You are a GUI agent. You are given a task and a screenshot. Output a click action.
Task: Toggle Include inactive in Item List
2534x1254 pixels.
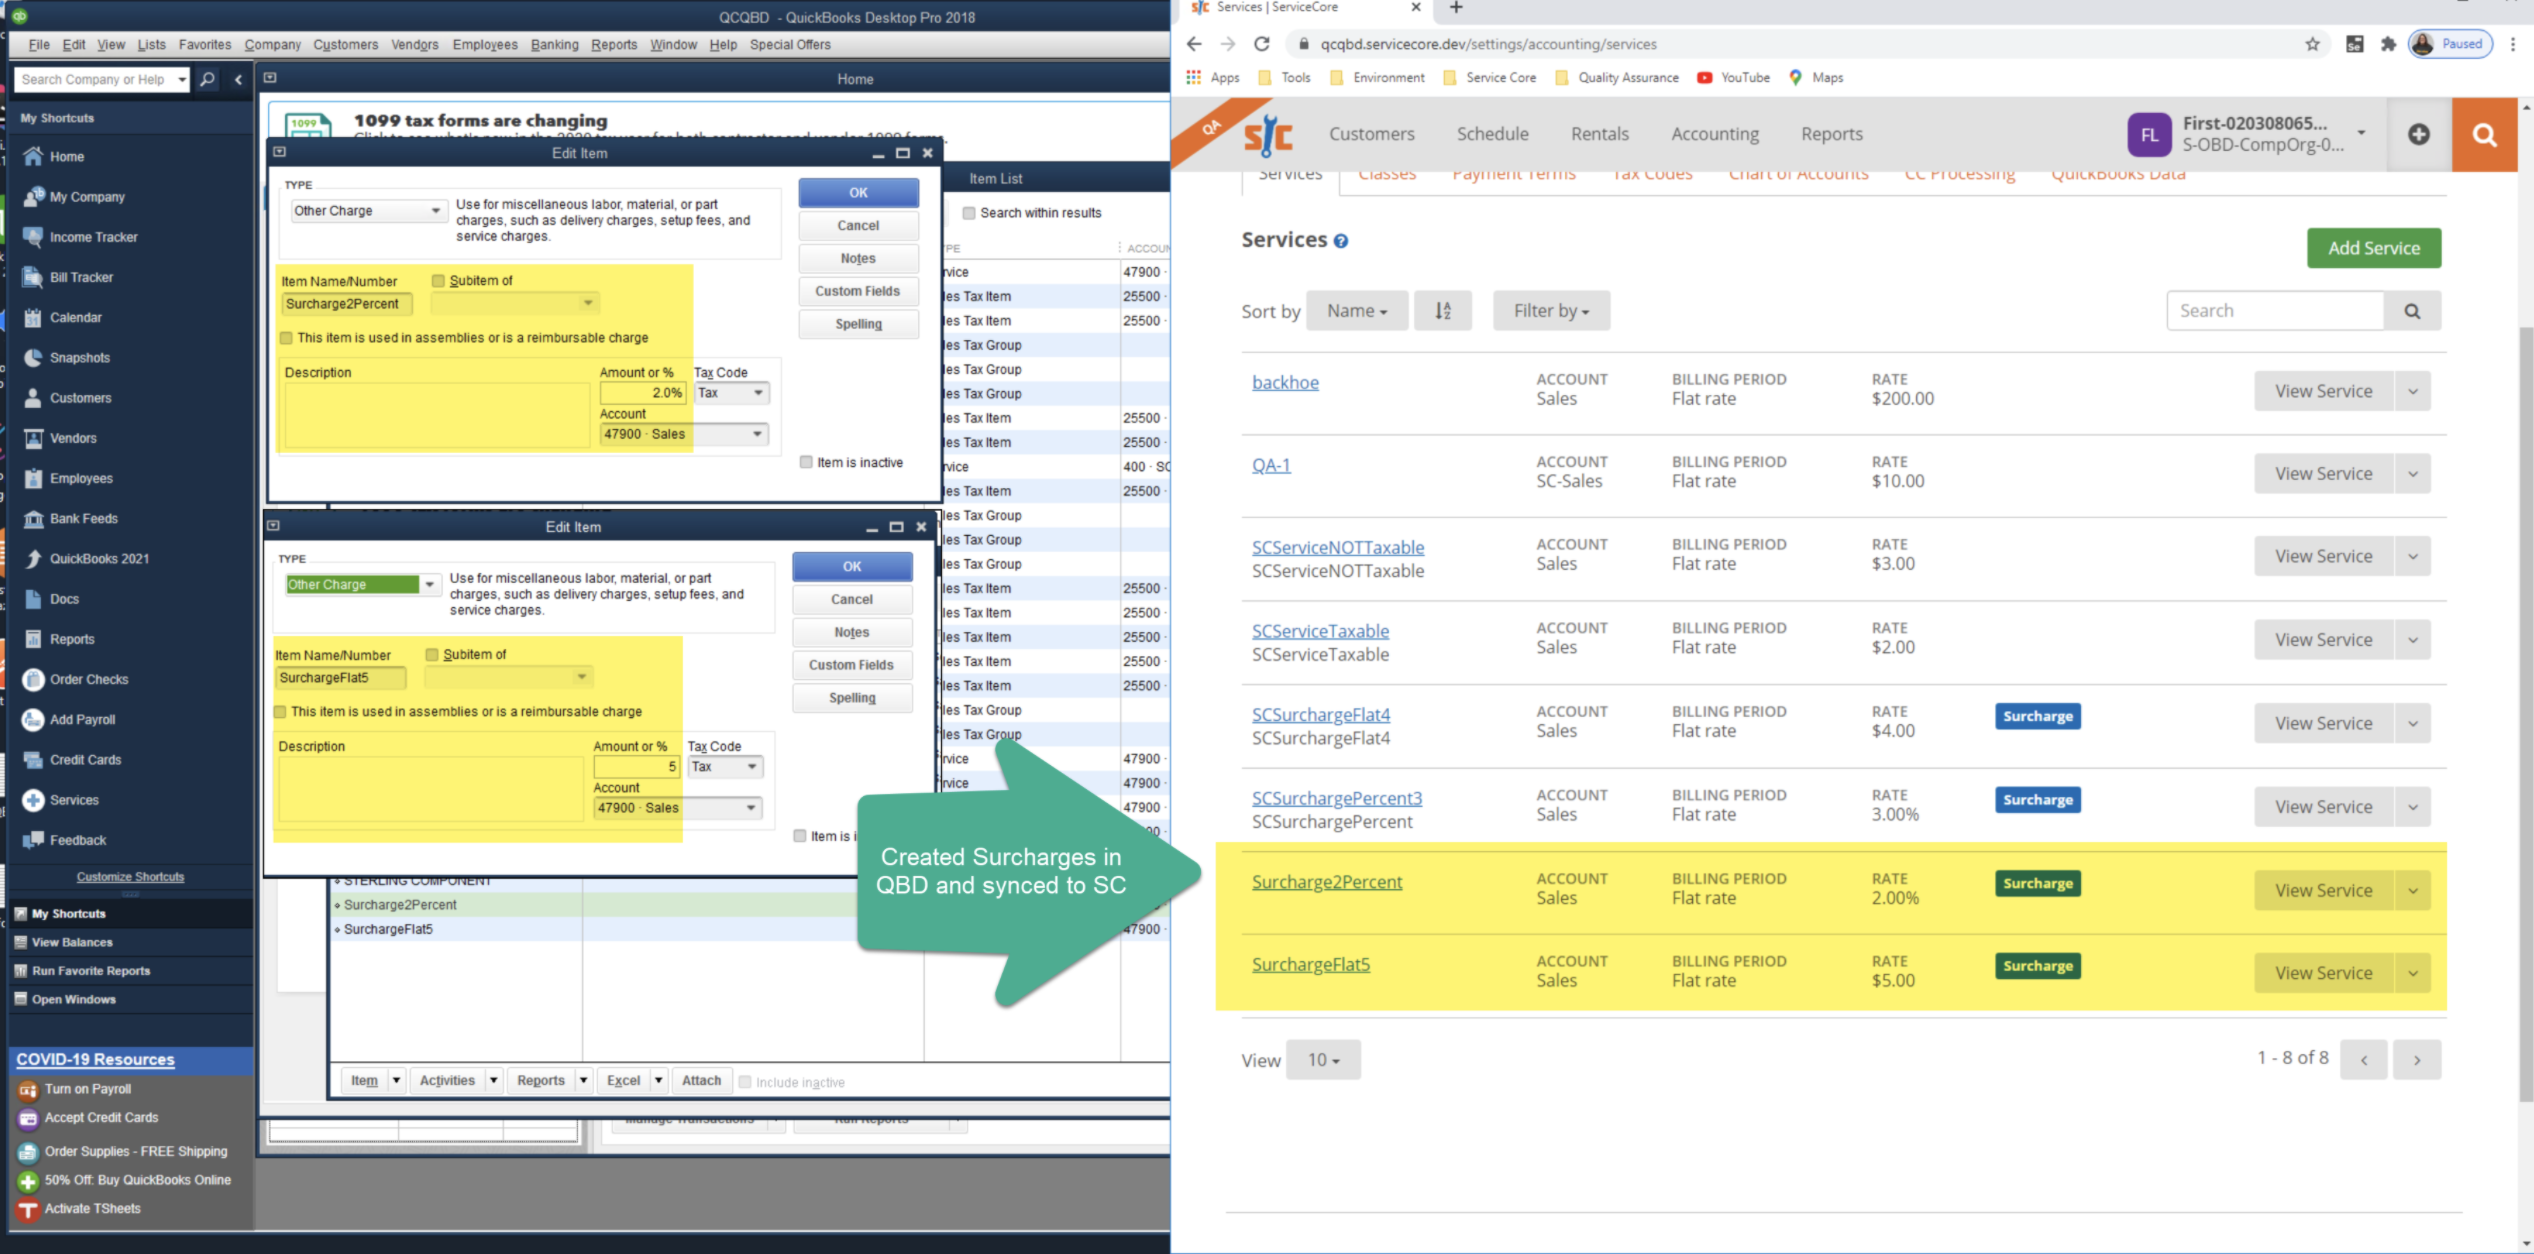click(745, 1082)
